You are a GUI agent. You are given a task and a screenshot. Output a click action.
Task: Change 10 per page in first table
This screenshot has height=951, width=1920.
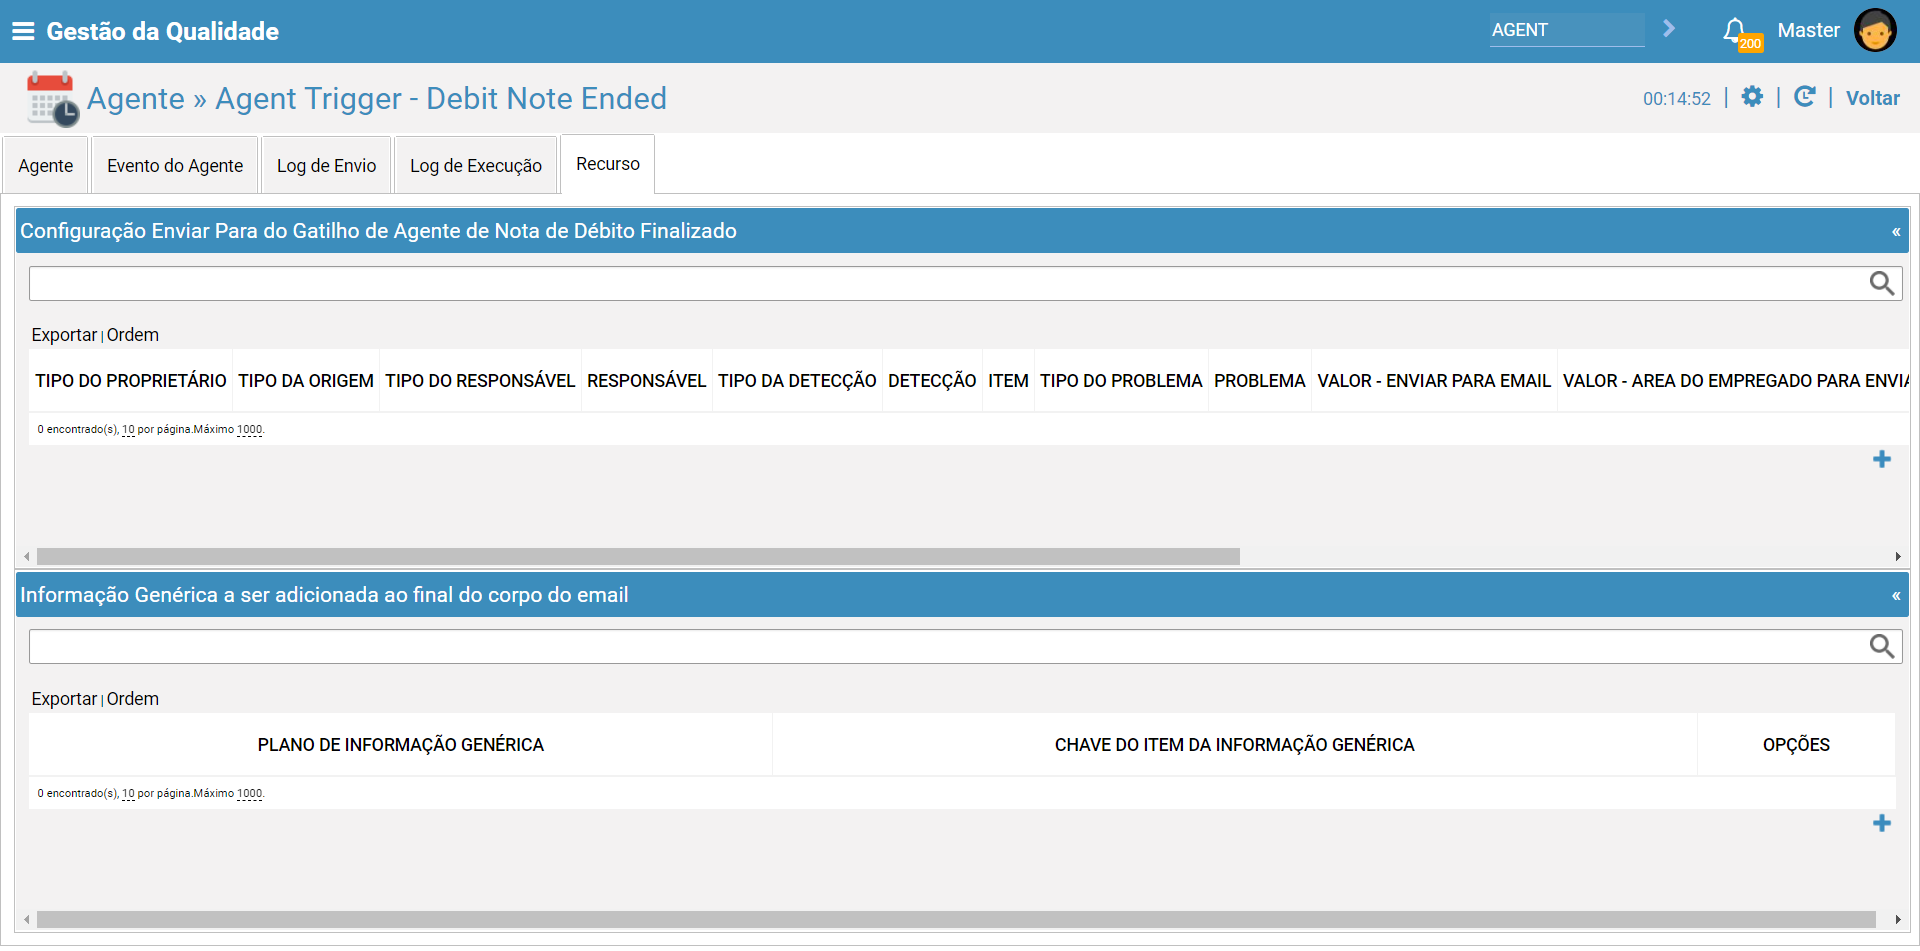pos(128,430)
